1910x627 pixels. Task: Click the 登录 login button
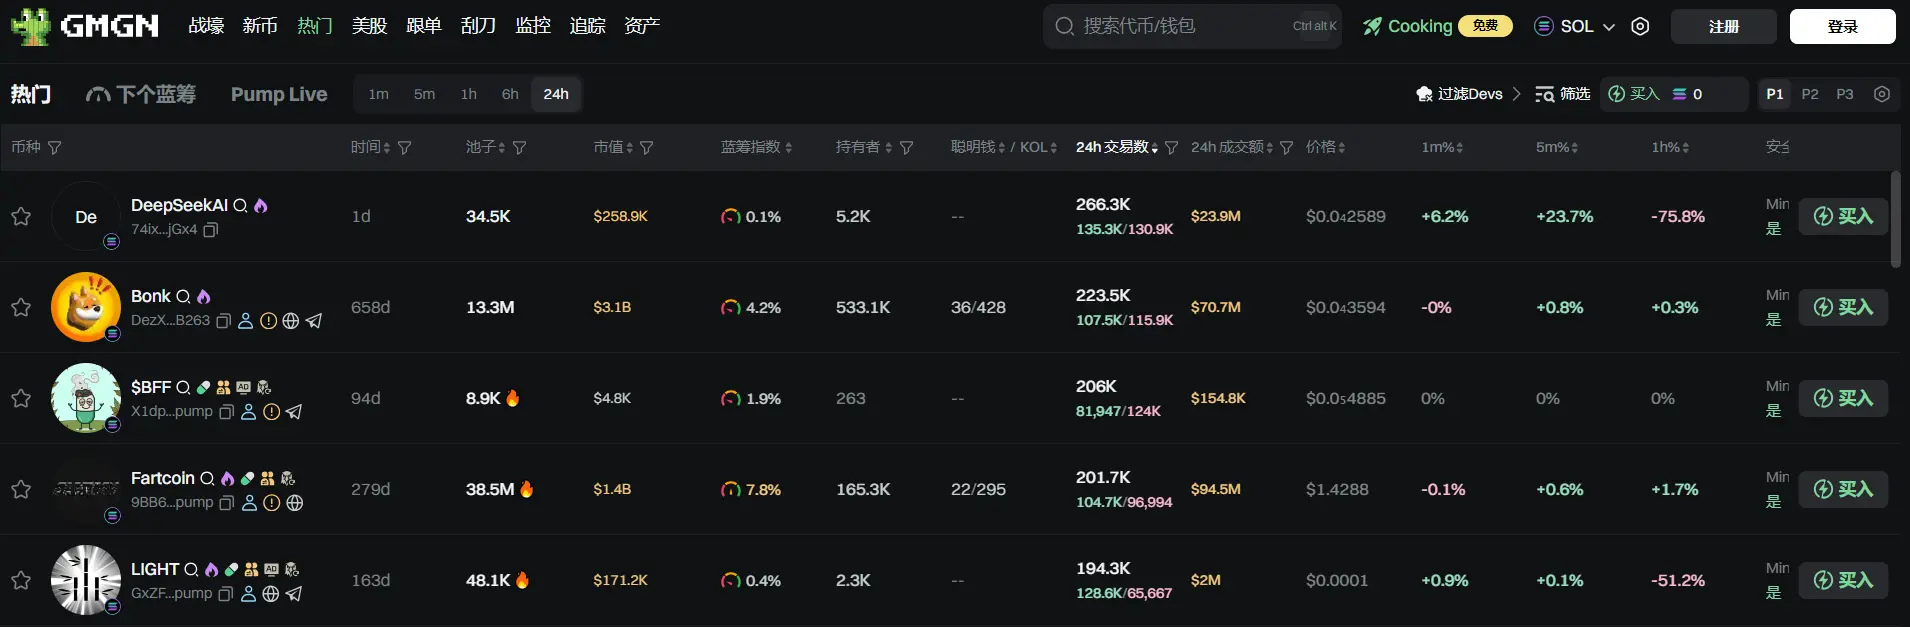click(x=1842, y=27)
